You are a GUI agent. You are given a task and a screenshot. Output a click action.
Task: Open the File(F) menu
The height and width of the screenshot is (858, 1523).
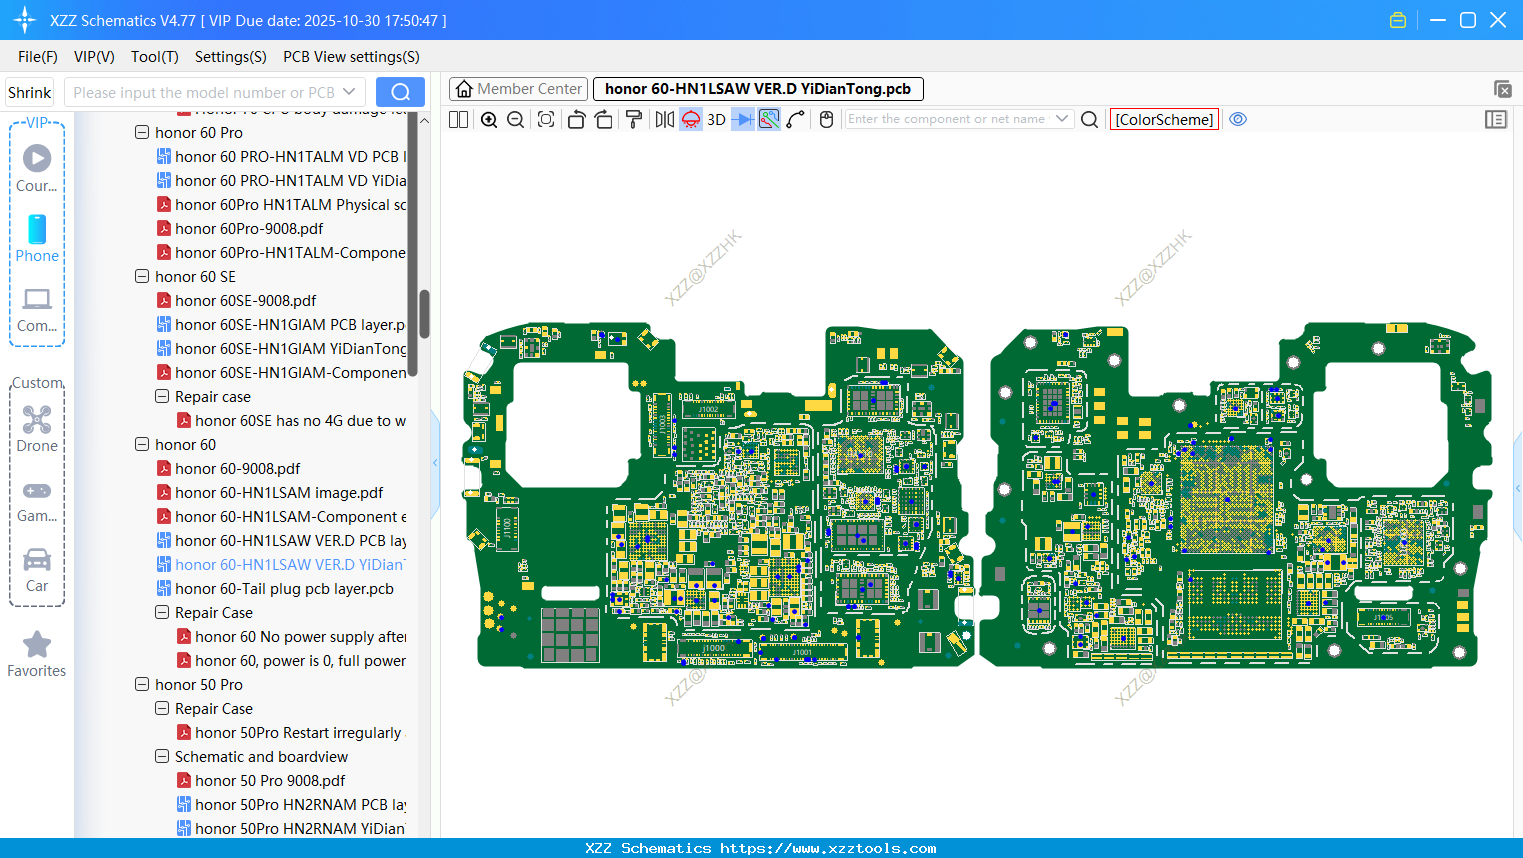tap(38, 57)
